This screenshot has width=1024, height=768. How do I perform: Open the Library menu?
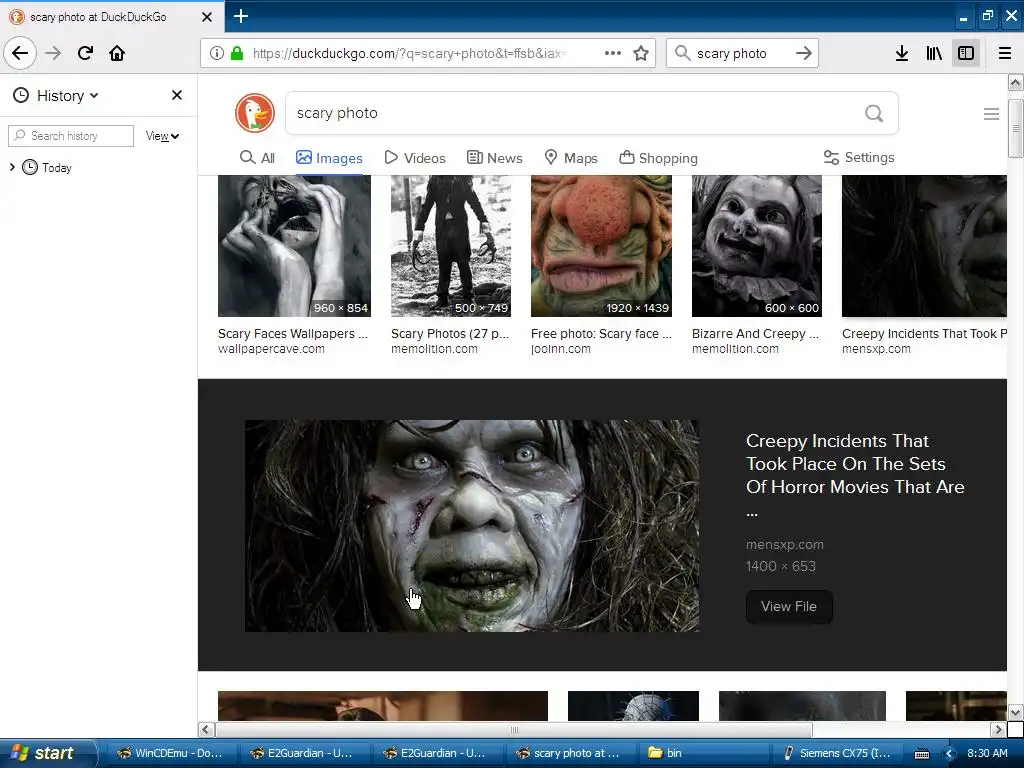[934, 53]
